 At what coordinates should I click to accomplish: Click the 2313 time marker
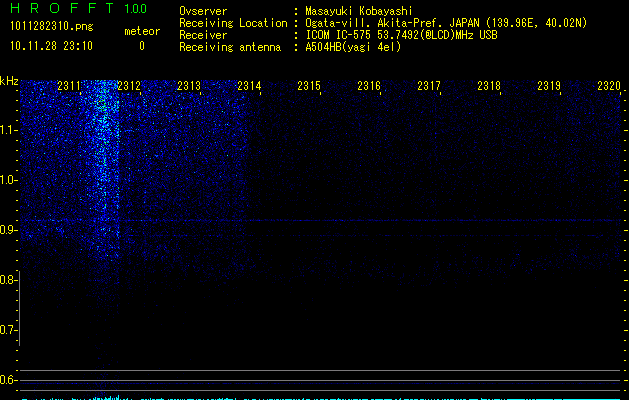[189, 86]
